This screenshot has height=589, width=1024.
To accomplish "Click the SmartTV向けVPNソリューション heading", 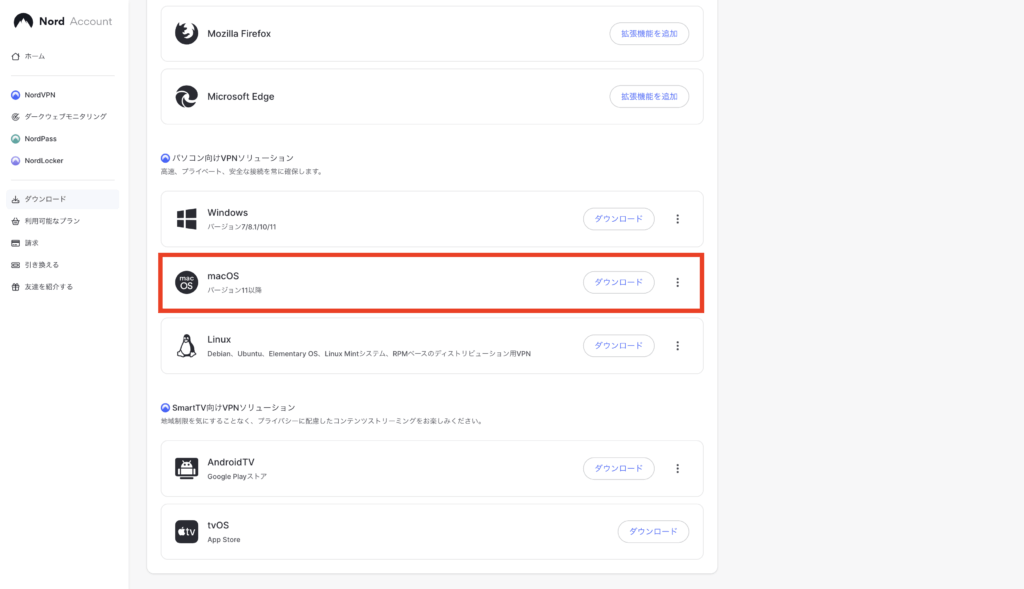I will click(233, 407).
